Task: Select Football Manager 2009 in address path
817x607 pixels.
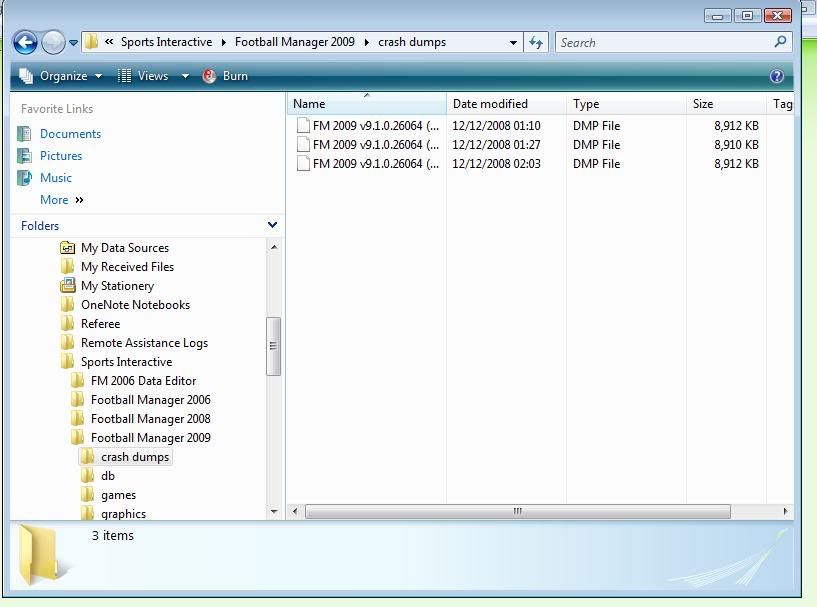Action: click(x=294, y=42)
